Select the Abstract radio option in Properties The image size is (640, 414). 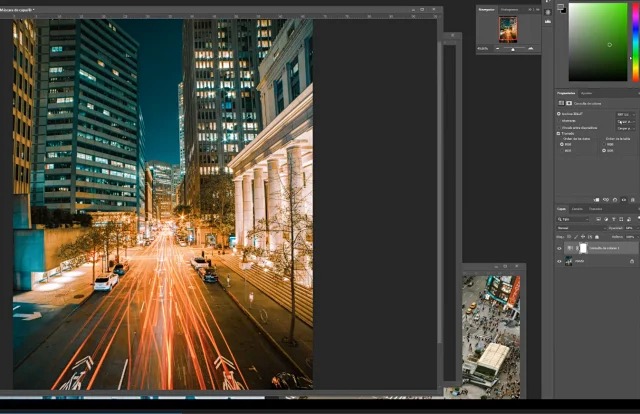[x=559, y=121]
